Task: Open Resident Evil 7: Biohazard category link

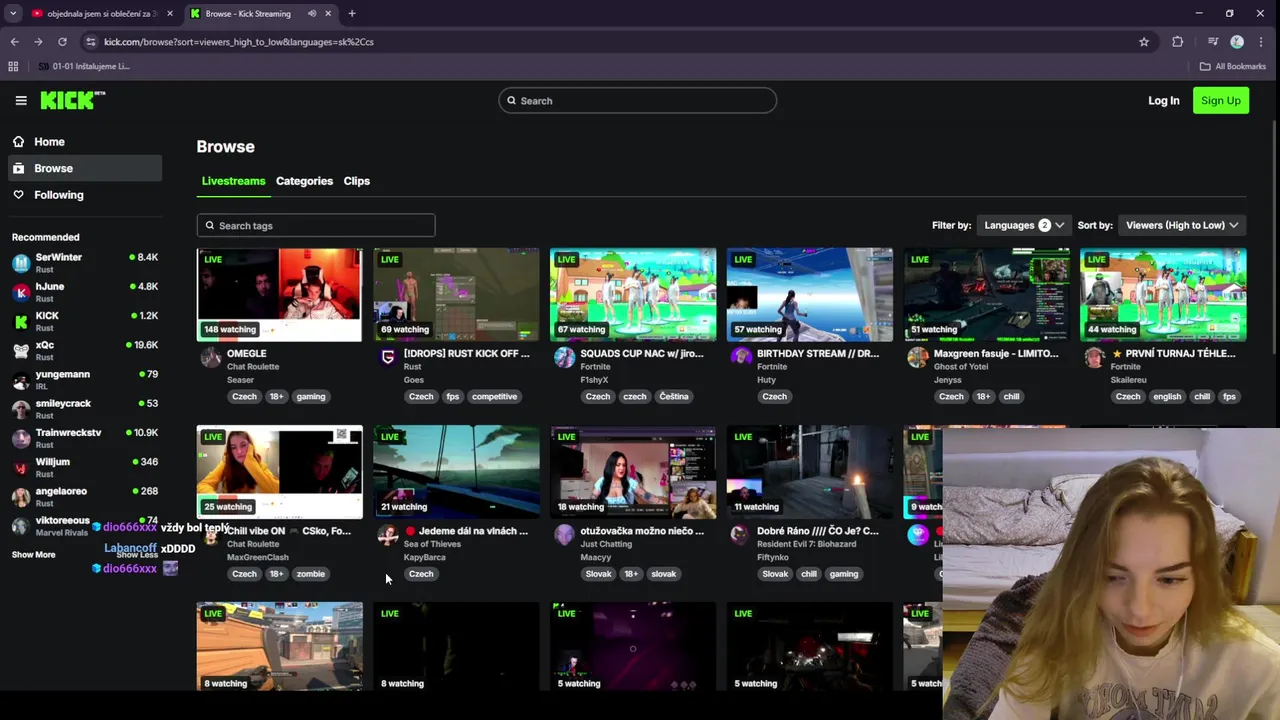Action: point(807,544)
